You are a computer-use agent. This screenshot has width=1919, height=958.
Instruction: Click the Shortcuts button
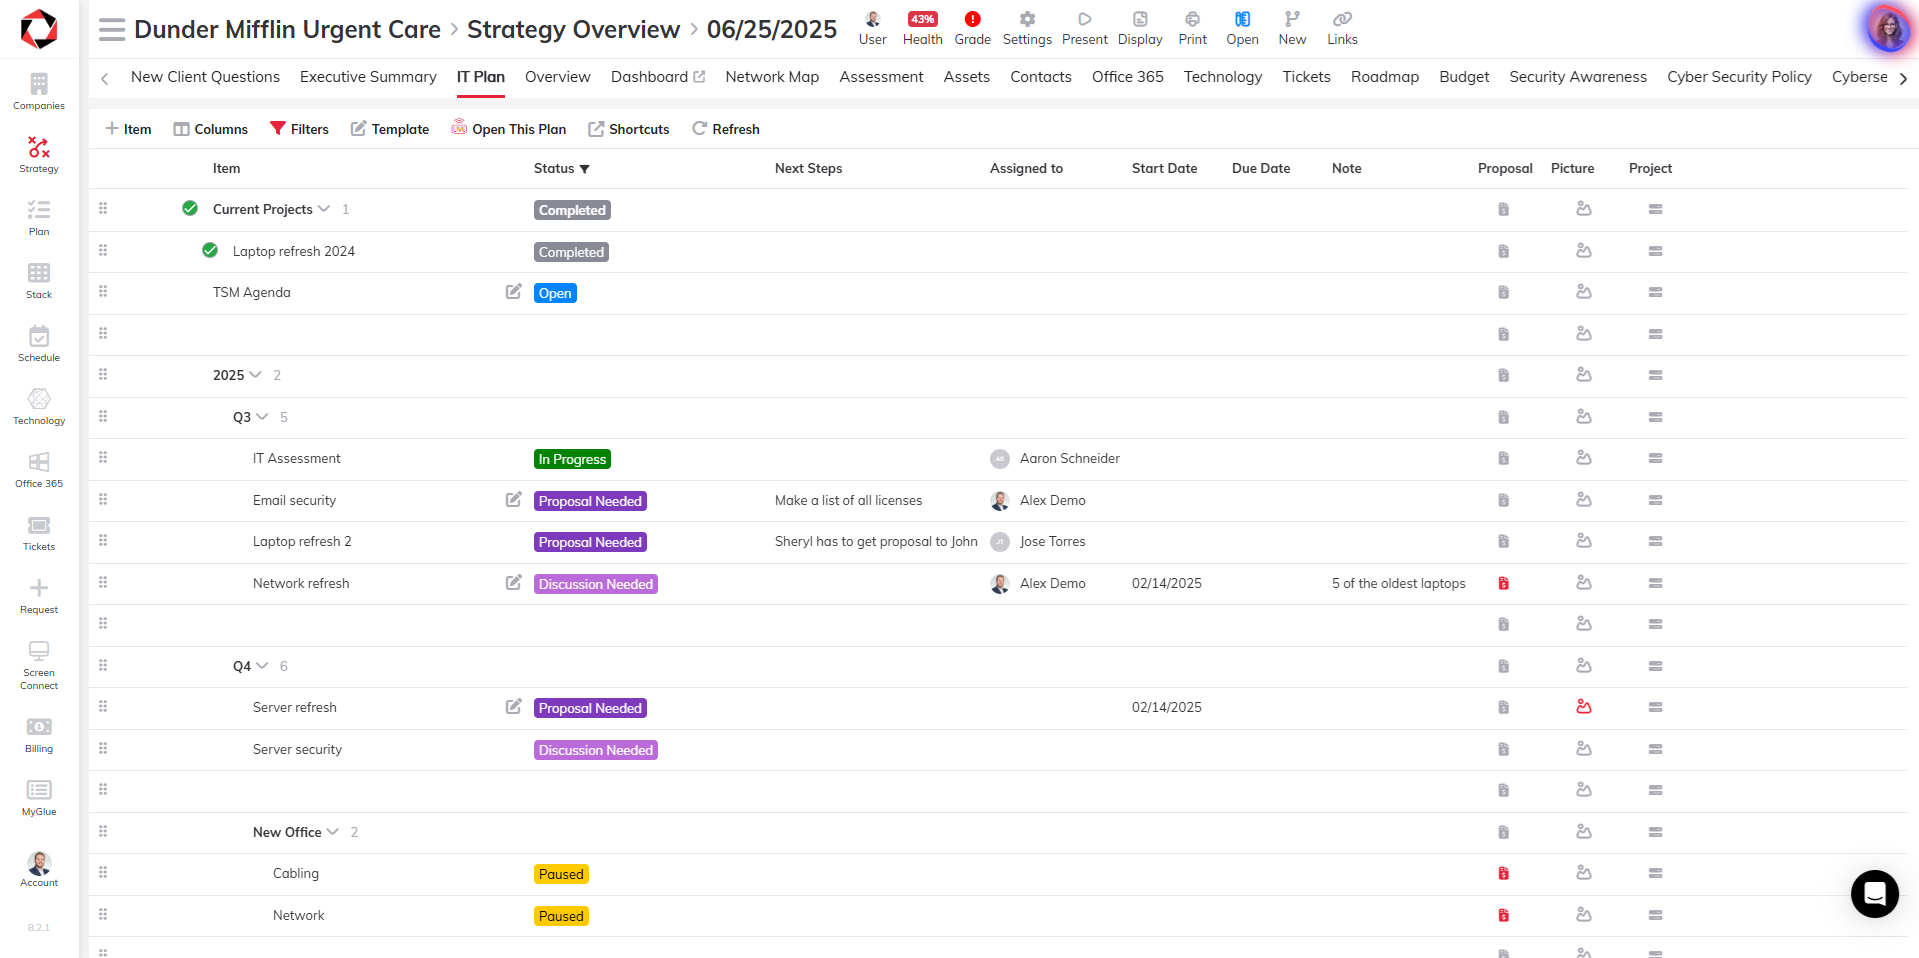[628, 129]
